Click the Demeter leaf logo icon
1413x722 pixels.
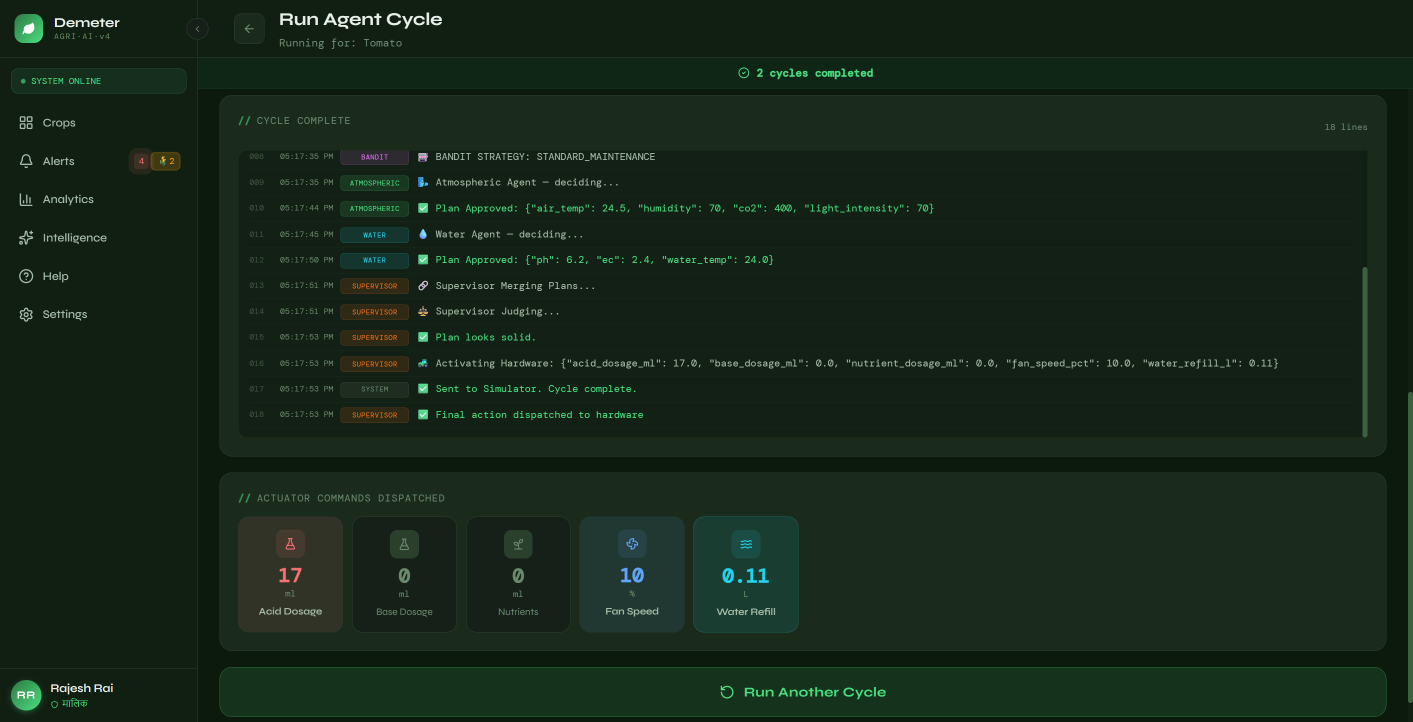point(29,29)
